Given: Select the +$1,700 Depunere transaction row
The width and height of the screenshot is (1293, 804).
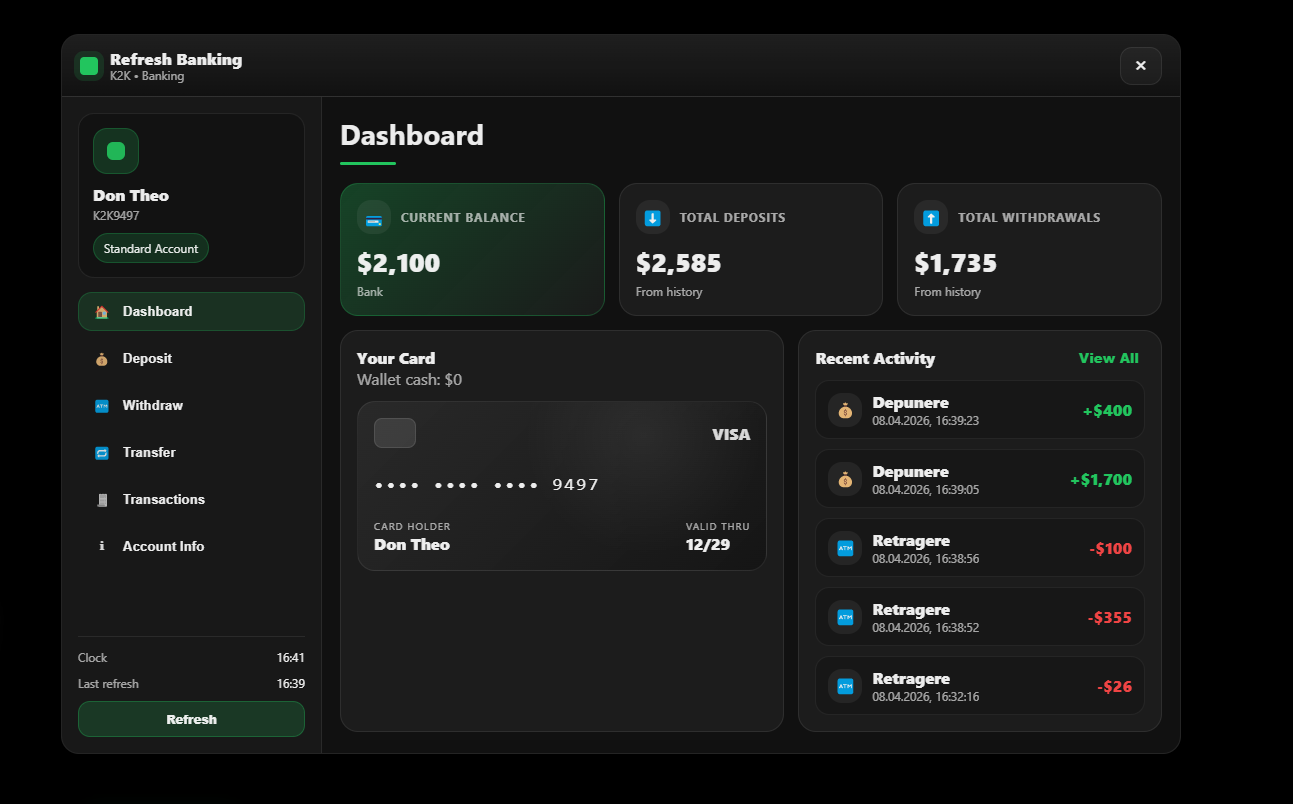Looking at the screenshot, I should click(980, 479).
